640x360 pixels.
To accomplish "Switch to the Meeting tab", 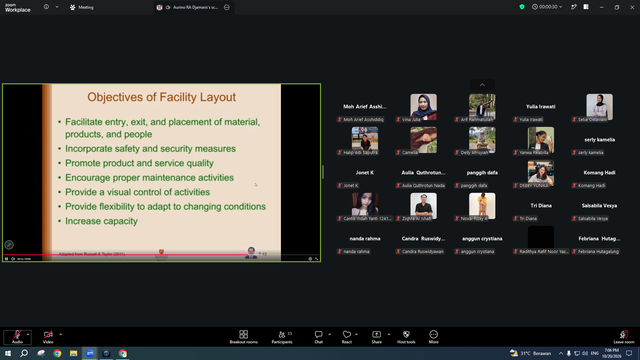I will (x=82, y=7).
